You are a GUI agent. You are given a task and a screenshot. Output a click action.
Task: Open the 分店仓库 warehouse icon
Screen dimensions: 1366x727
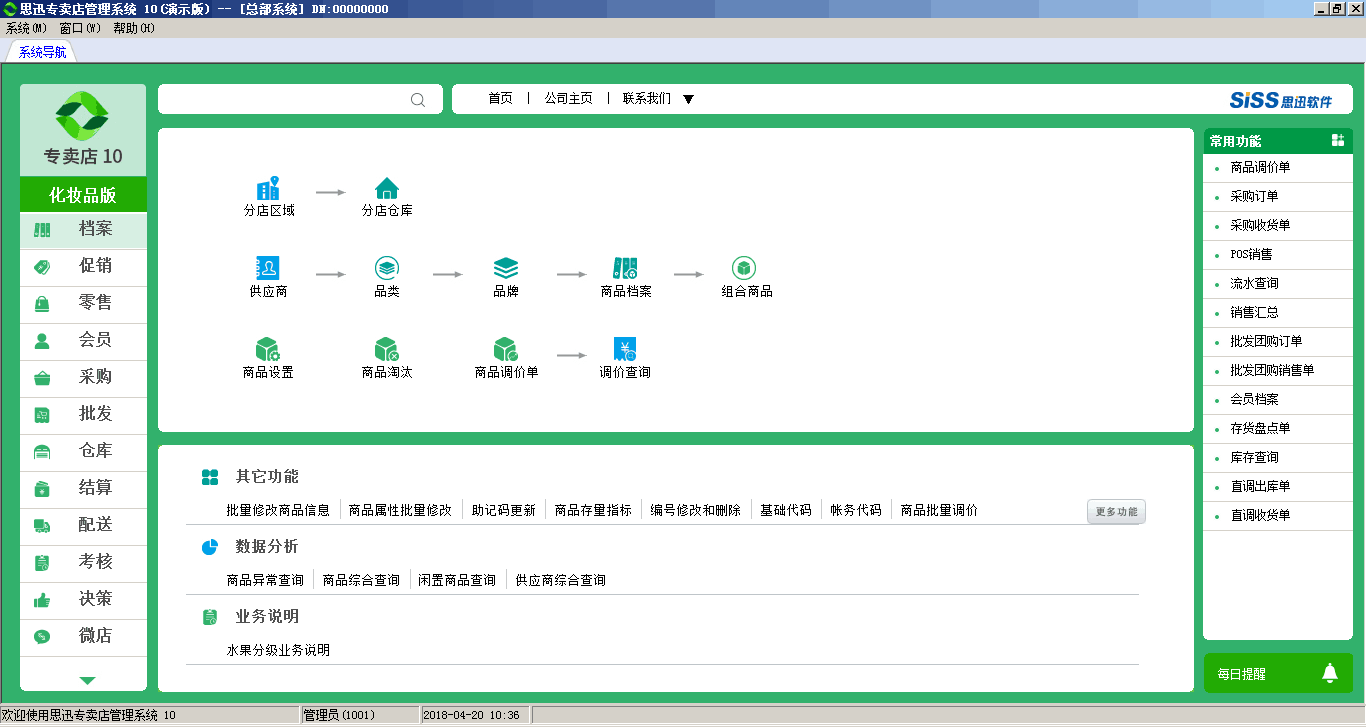[387, 188]
